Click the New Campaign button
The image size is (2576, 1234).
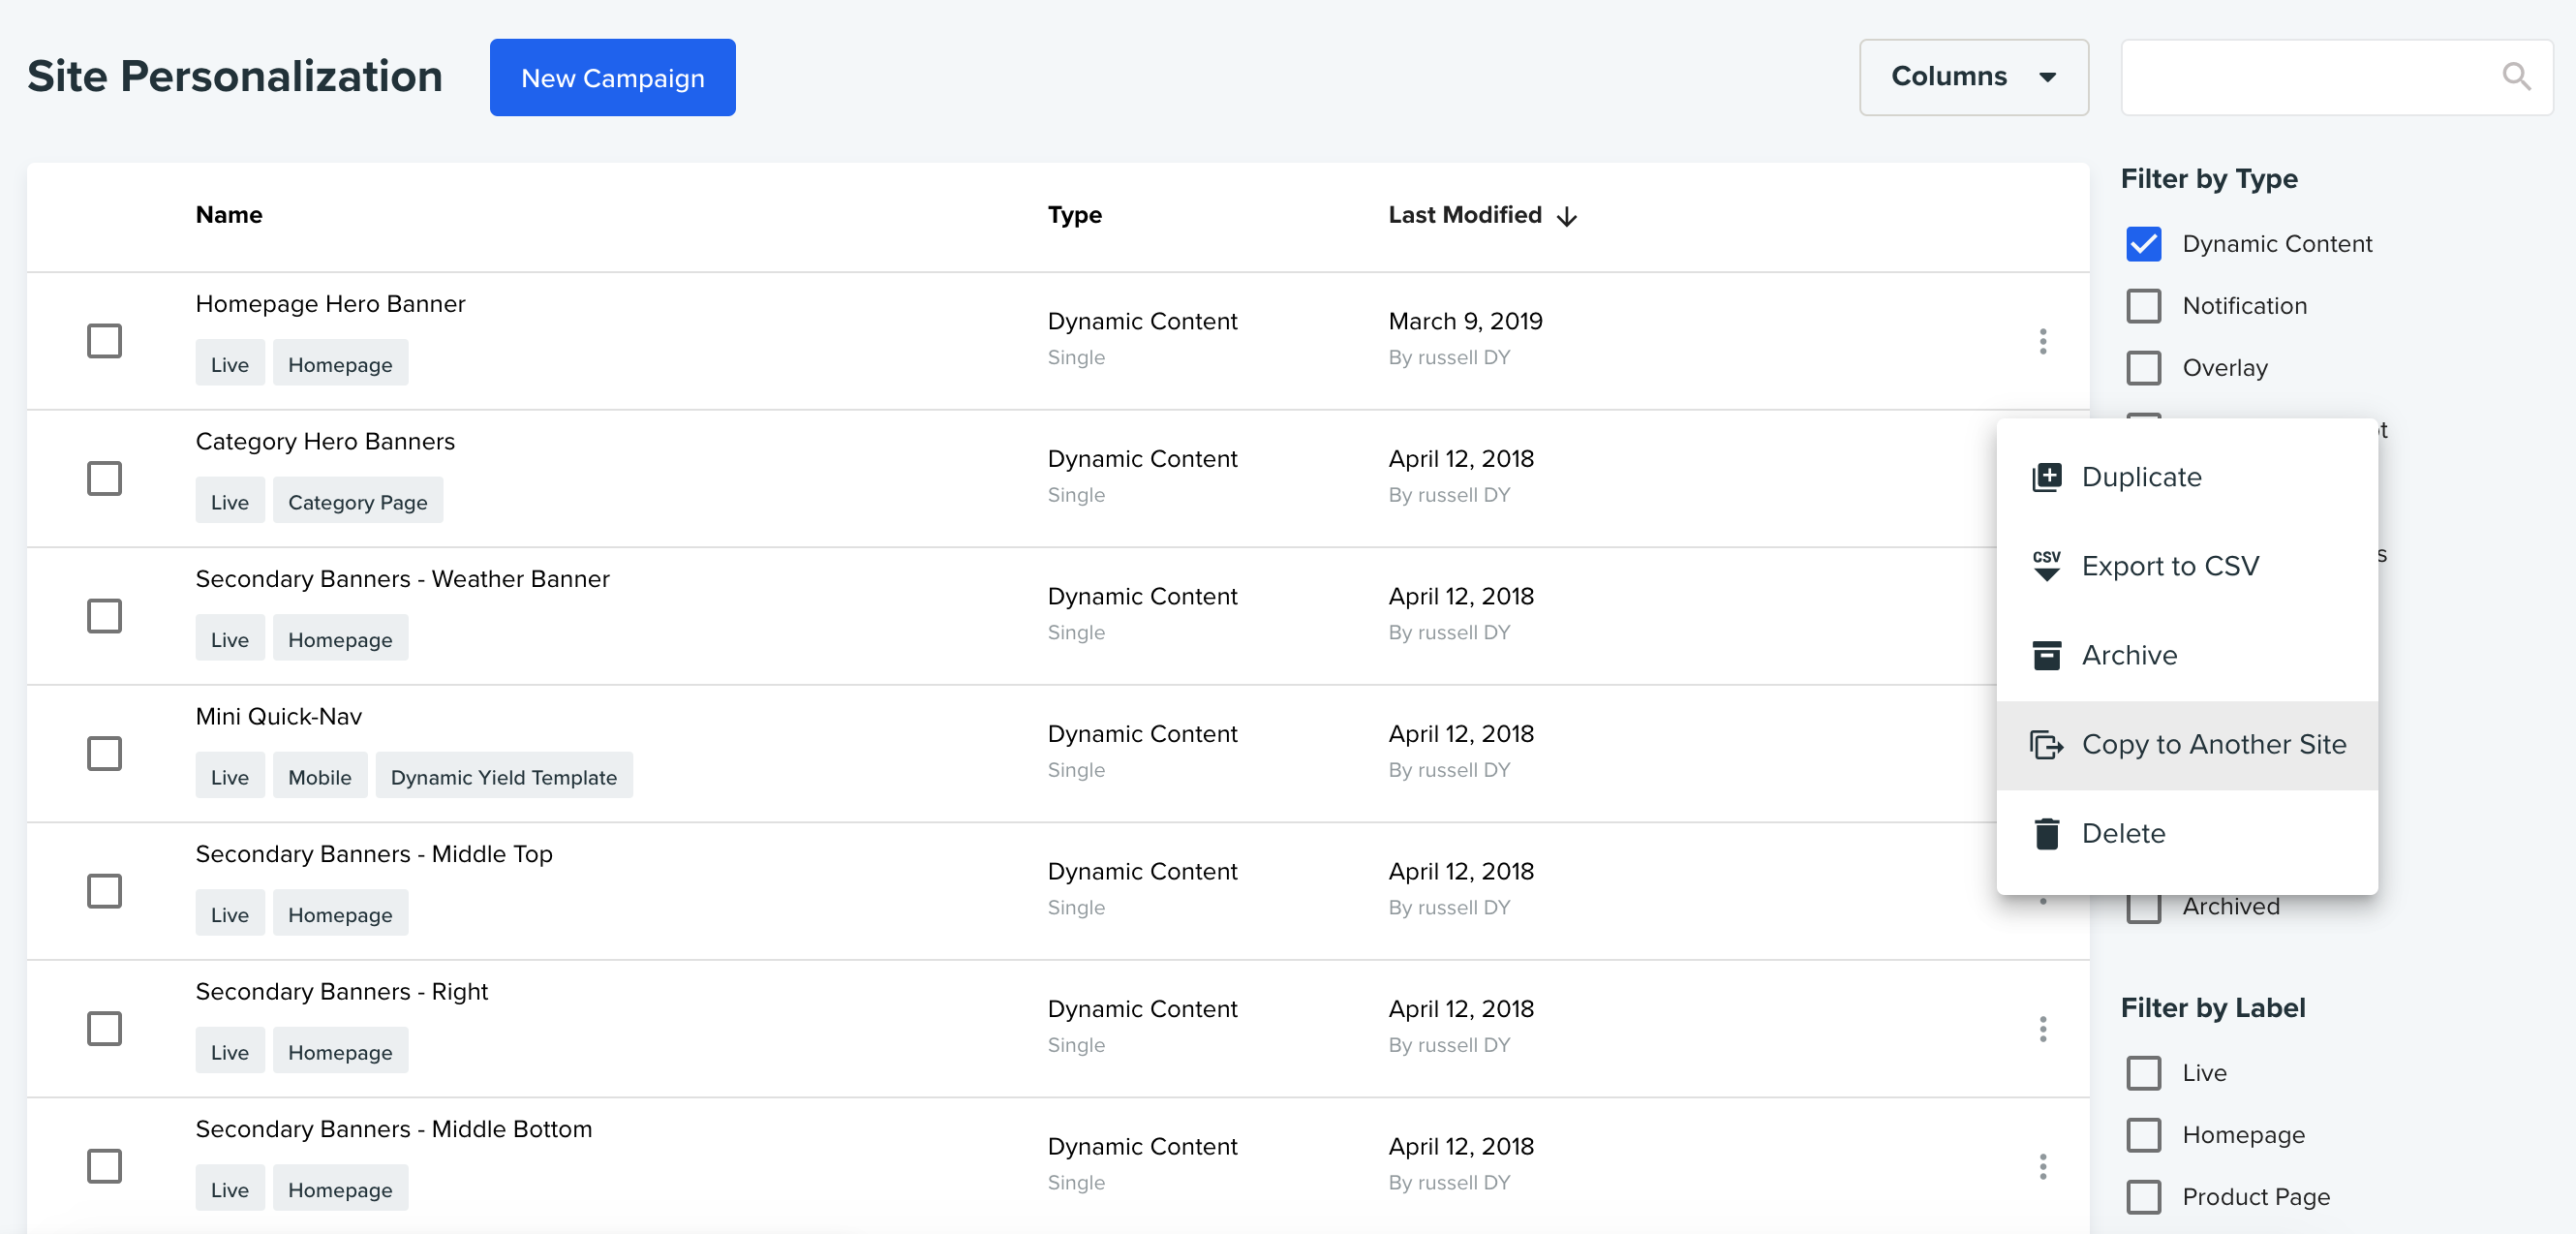point(612,77)
